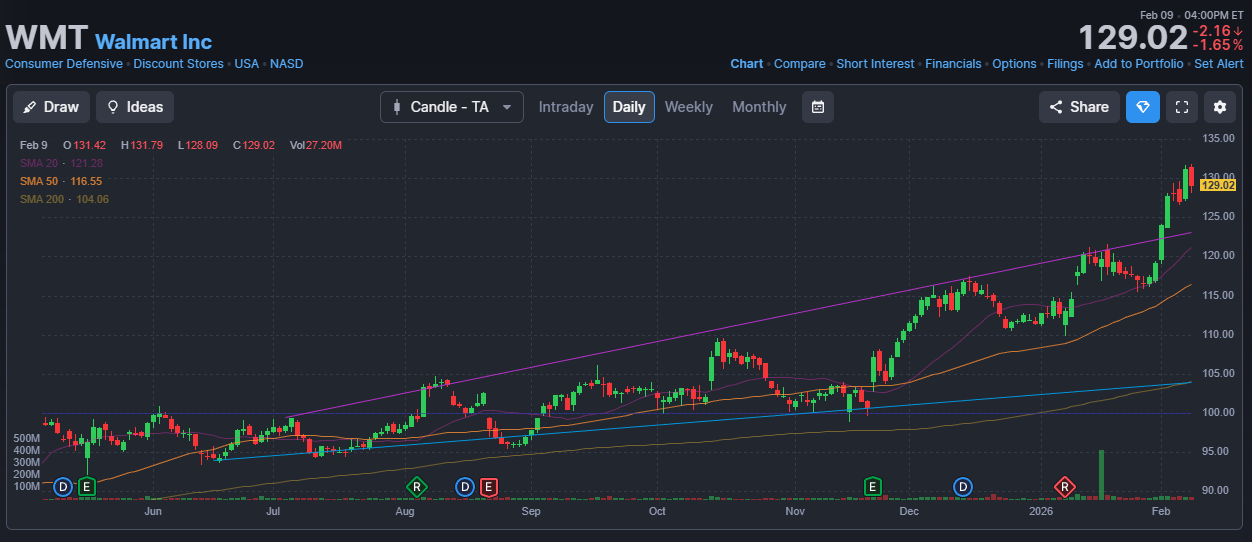Open the Filings page
The image size is (1252, 542).
(1065, 64)
